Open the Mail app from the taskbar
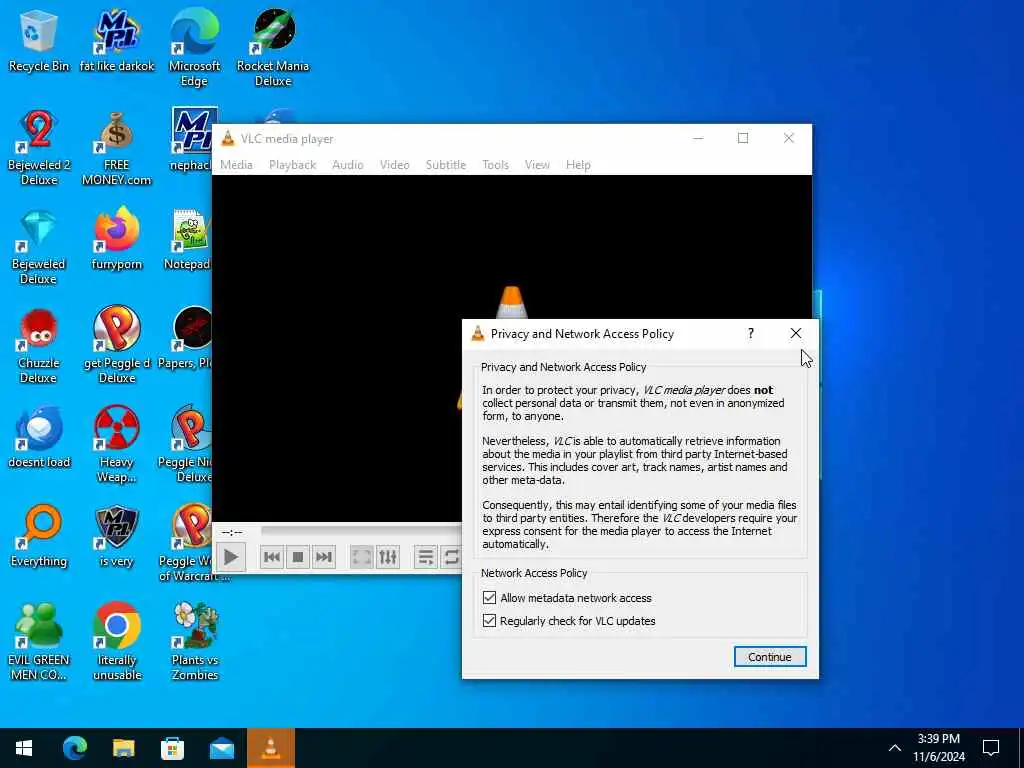Screen dimensions: 1024x768 222,748
